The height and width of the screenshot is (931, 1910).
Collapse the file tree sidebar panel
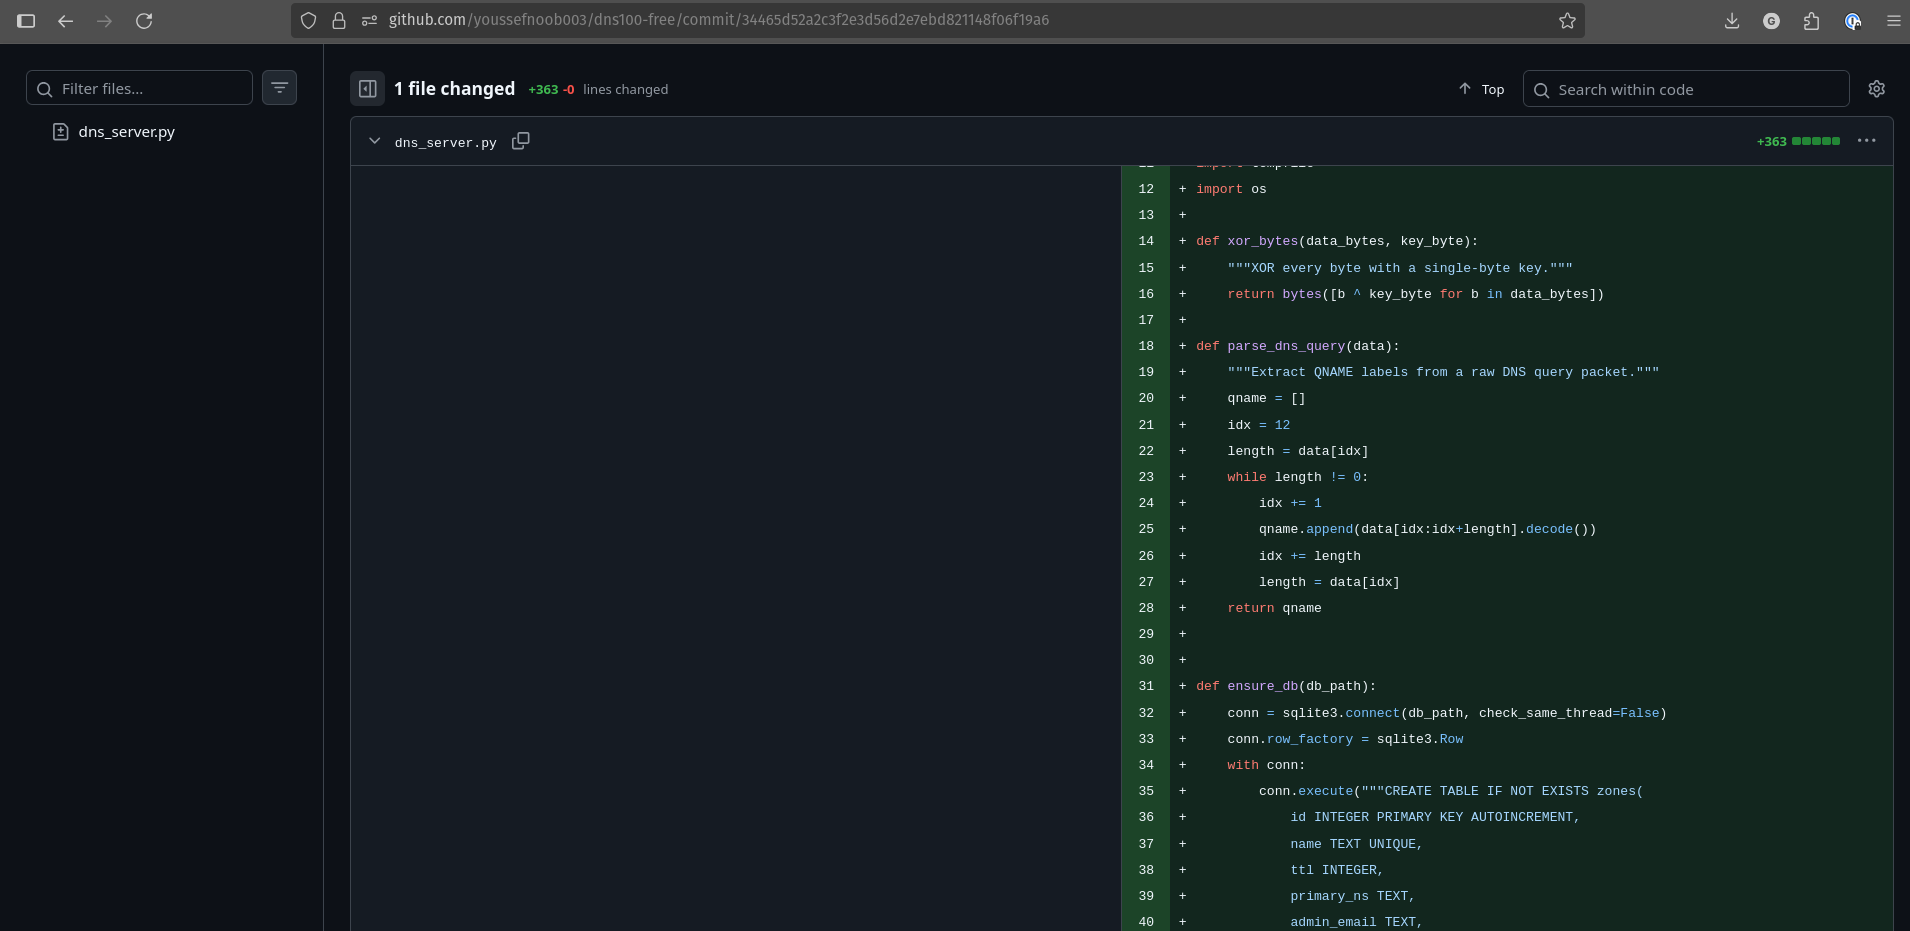367,89
